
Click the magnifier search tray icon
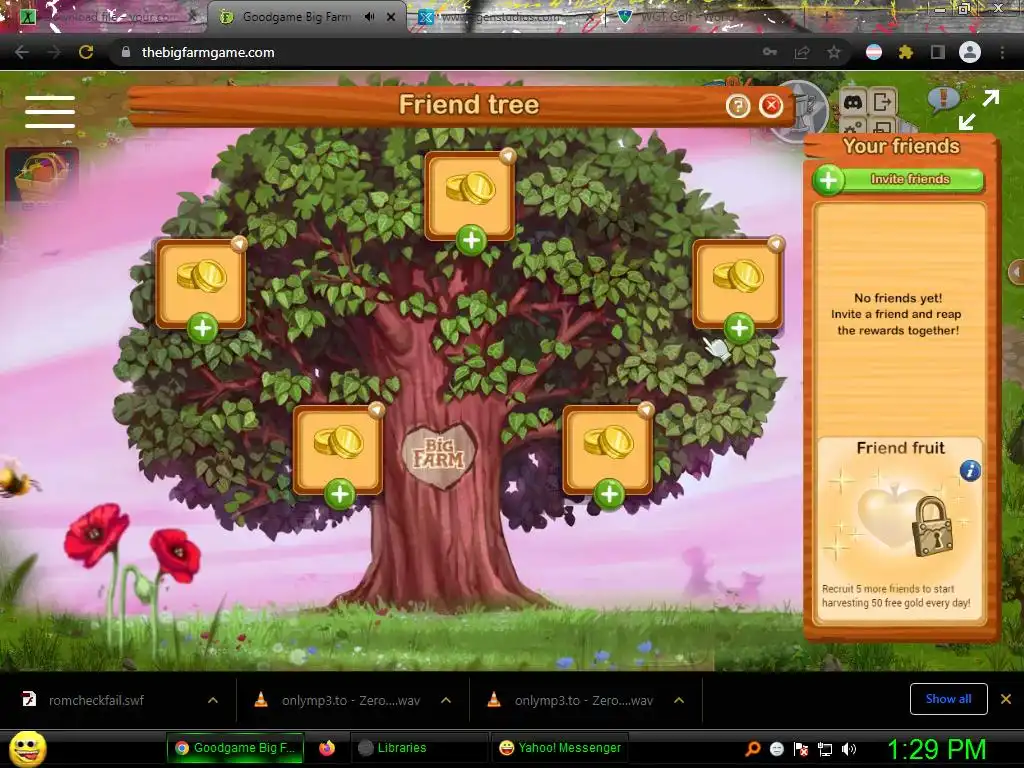click(x=752, y=748)
